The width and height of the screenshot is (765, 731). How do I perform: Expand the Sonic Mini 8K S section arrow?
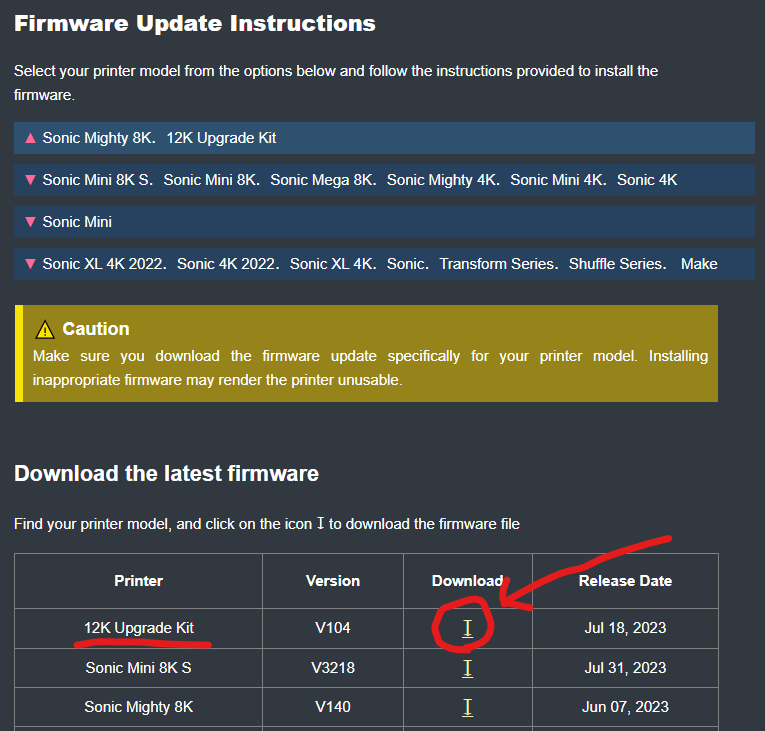pos(30,180)
